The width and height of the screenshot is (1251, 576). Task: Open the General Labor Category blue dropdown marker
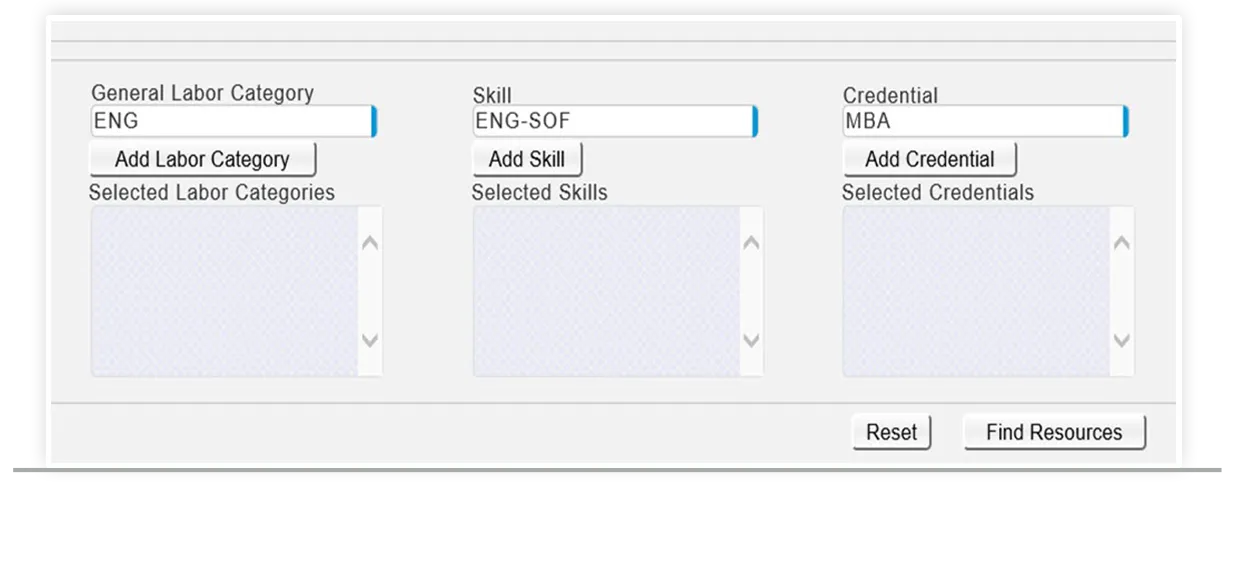[x=374, y=122]
